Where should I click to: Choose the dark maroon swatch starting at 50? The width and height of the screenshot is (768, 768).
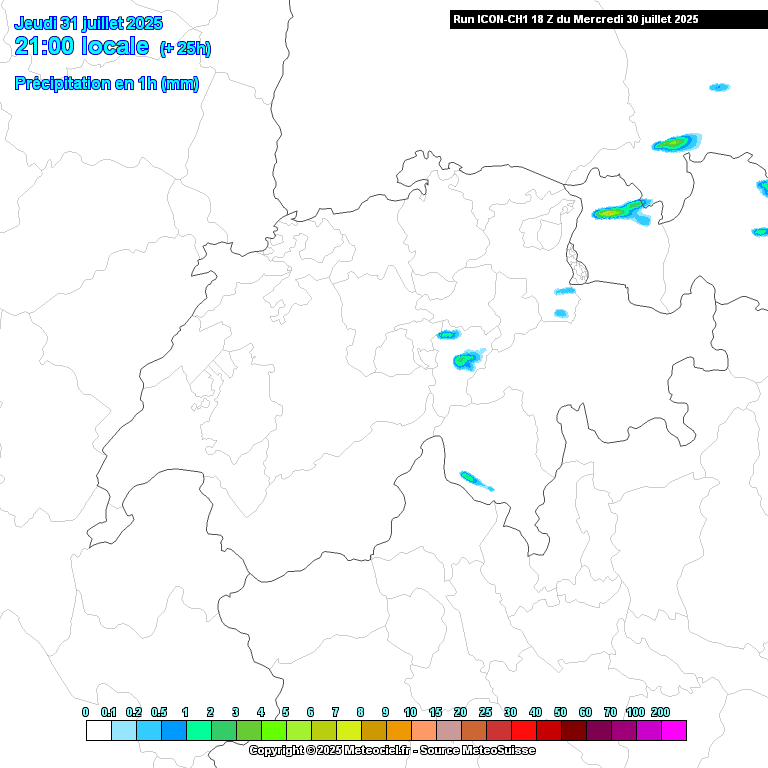point(574,730)
